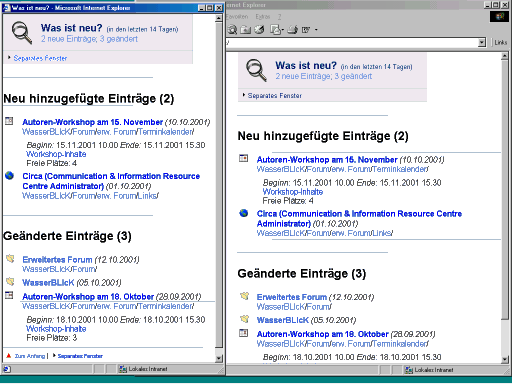This screenshot has height=384, width=512.
Task: Click the right window's scrollbar down arrow
Action: 505,359
